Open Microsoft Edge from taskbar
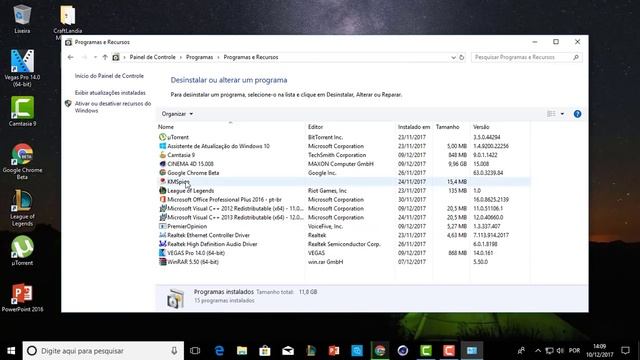The height and width of the screenshot is (360, 640). point(219,351)
